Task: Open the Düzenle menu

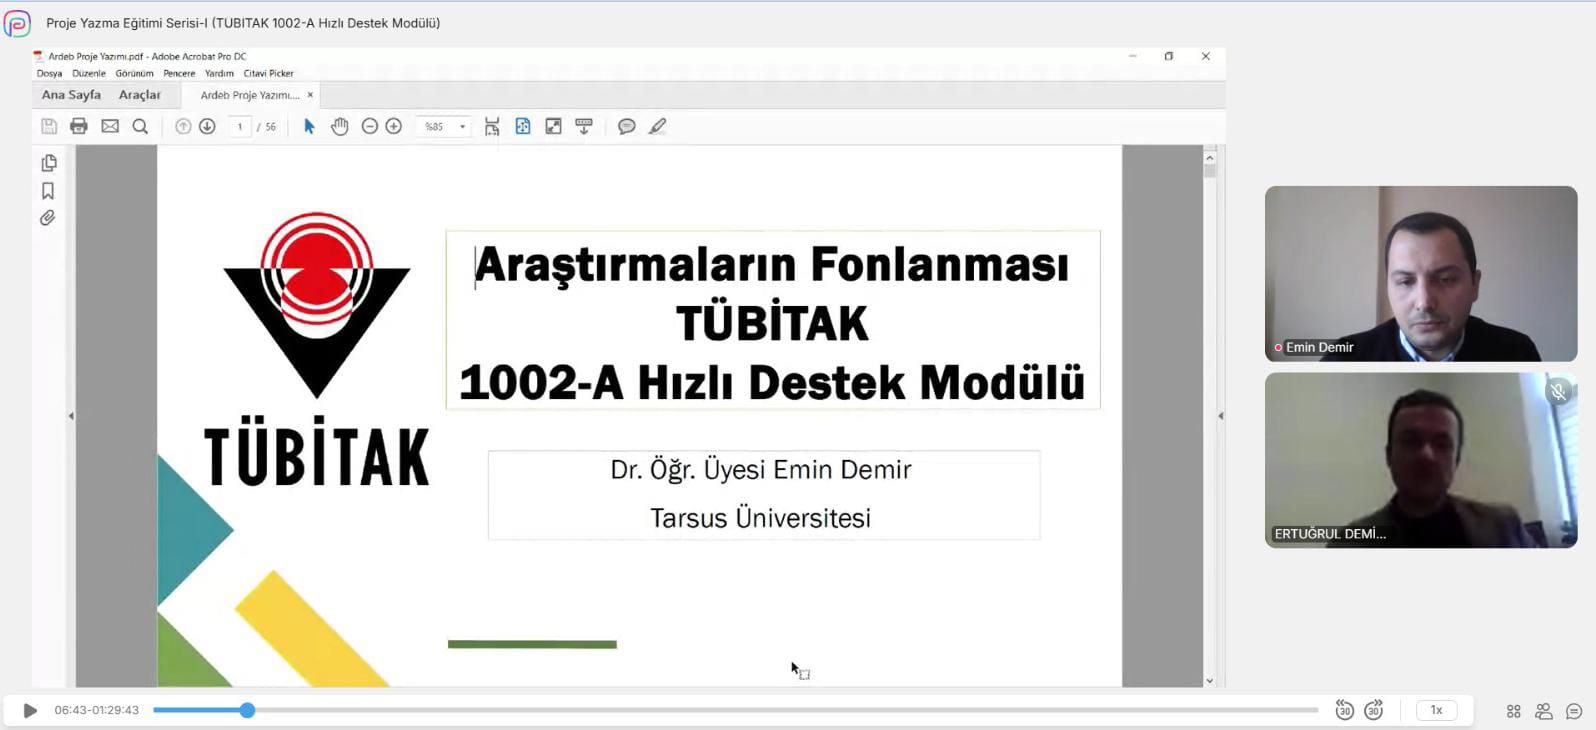Action: pyautogui.click(x=89, y=73)
